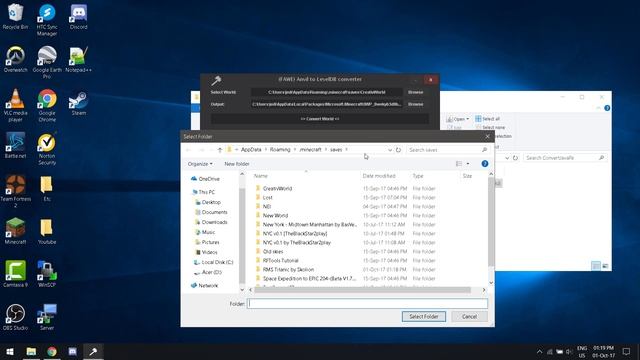Click the Windows Start button
640x360 pixels.
pos(10,351)
